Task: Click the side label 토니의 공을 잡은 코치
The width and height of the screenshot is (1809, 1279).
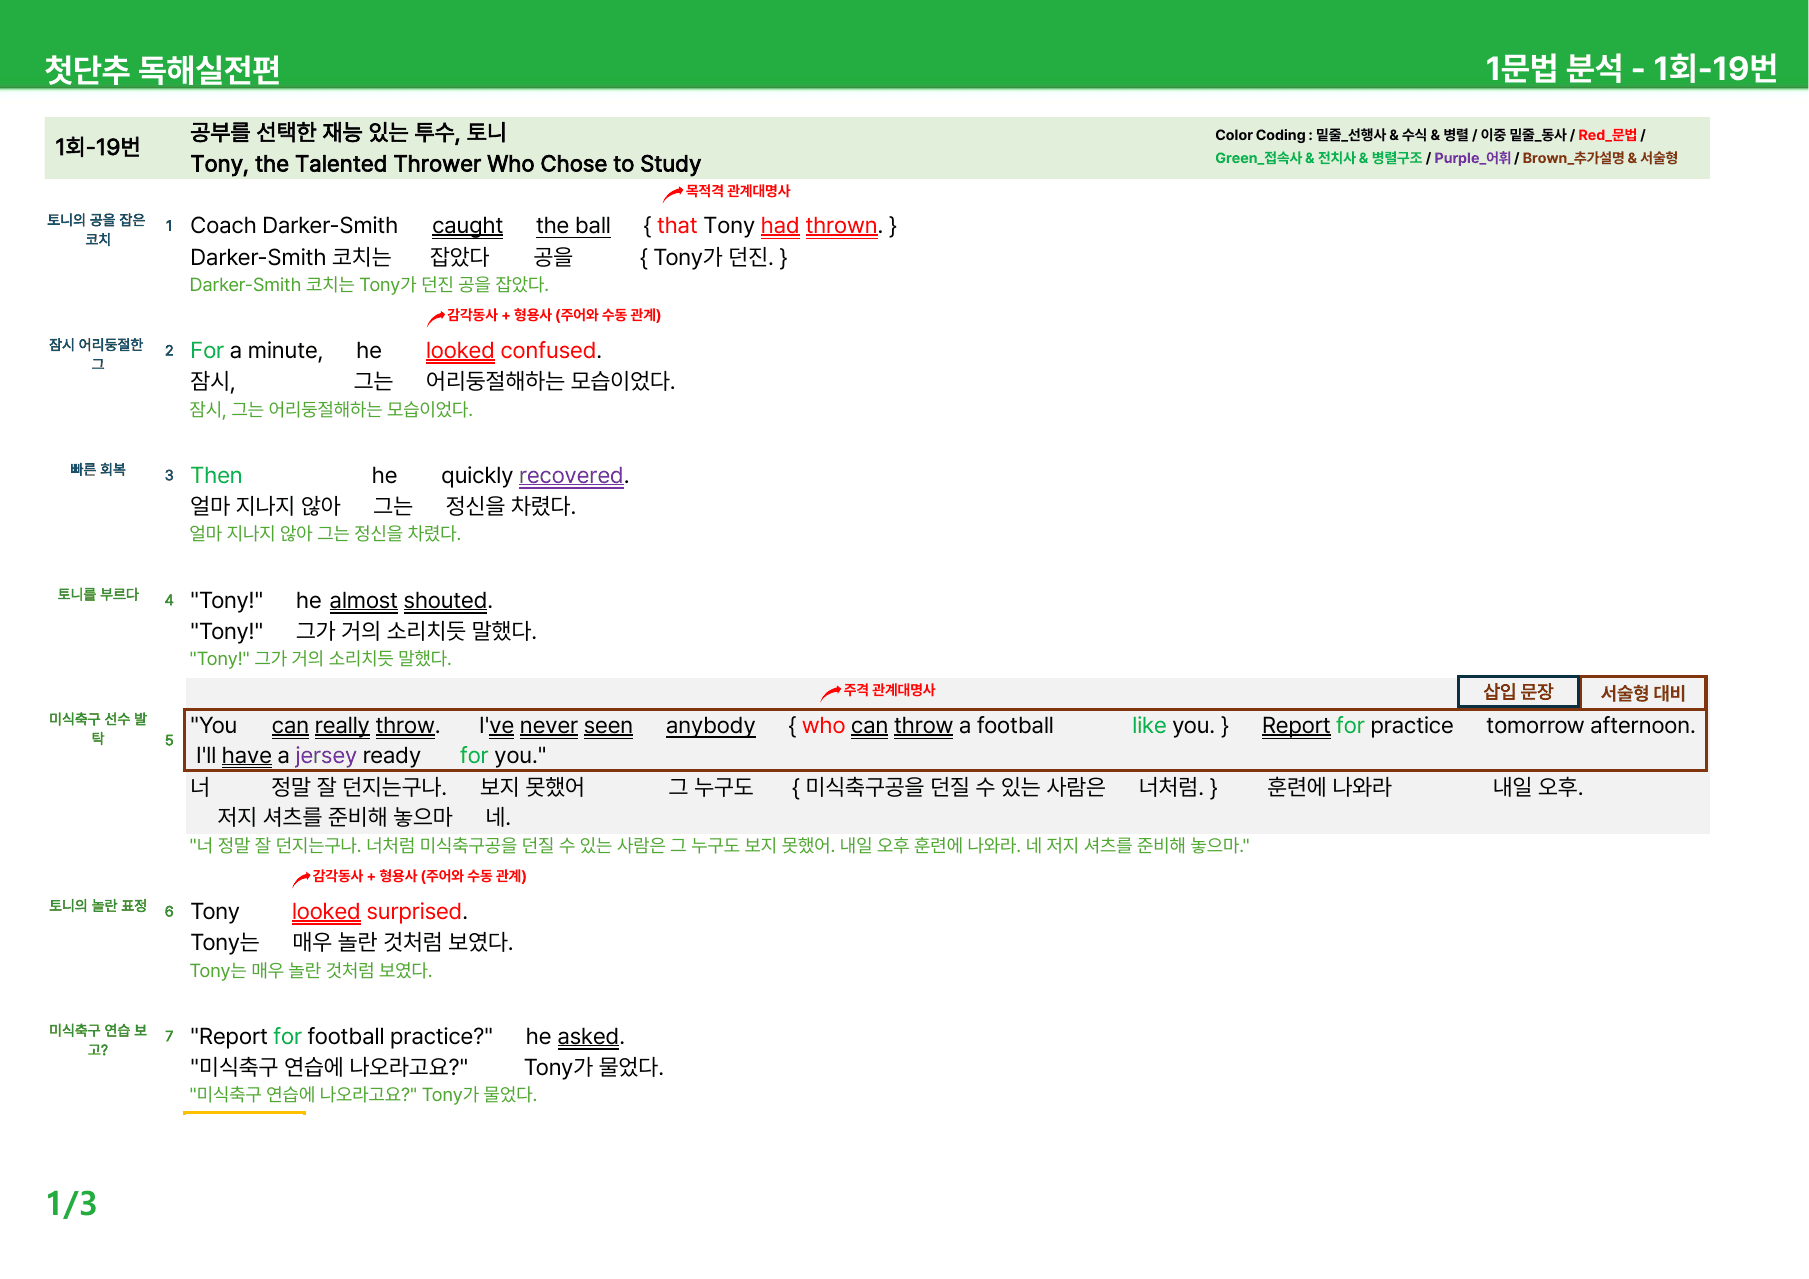Action: click(x=97, y=229)
